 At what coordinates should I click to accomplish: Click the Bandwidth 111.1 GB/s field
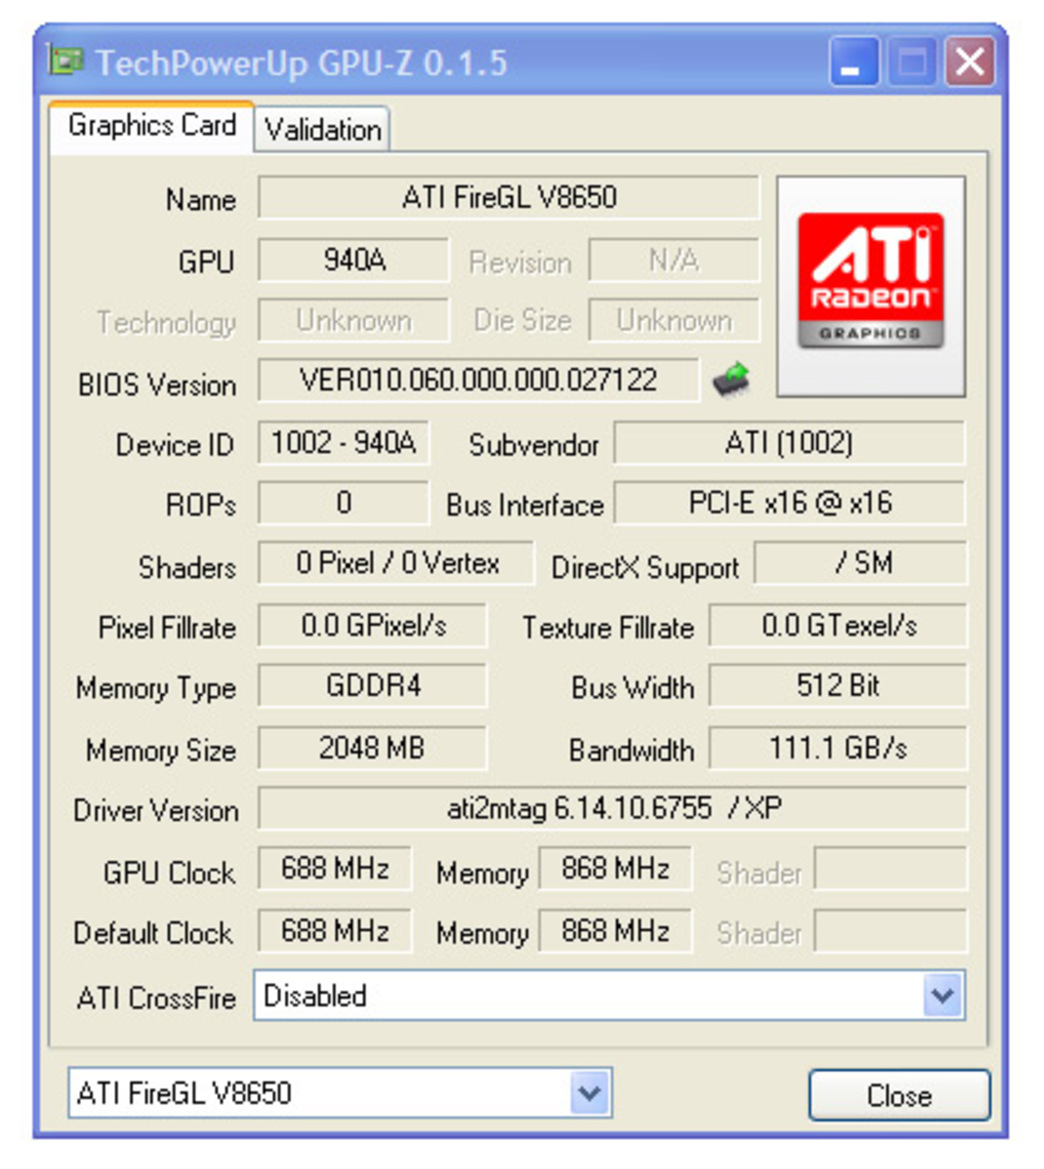click(x=838, y=748)
